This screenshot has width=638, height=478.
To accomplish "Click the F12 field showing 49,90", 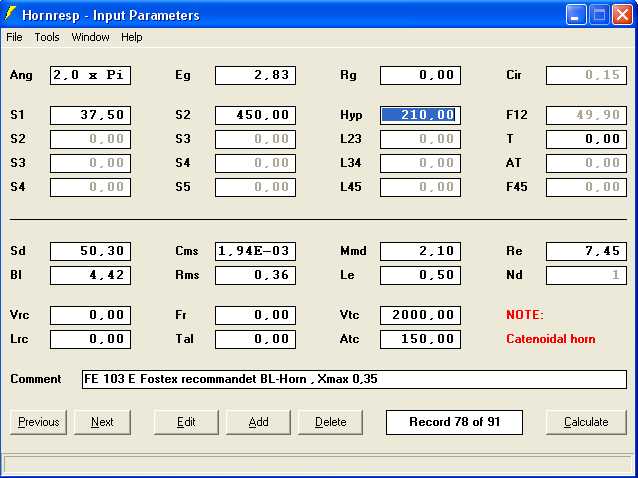I will coord(586,115).
